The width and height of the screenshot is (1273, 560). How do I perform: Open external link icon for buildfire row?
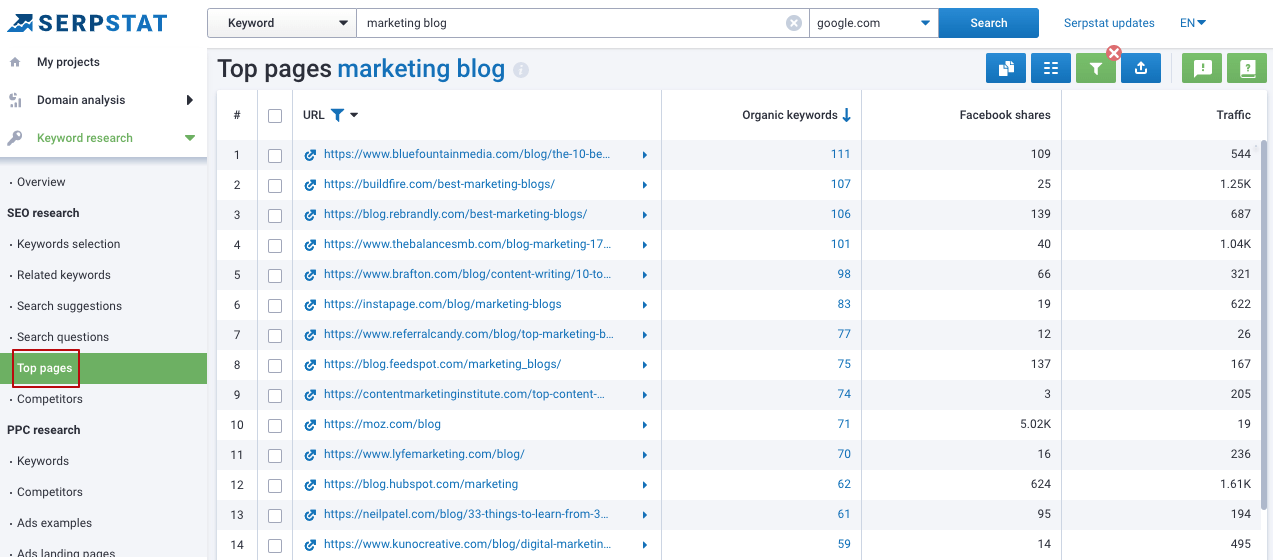tap(310, 185)
